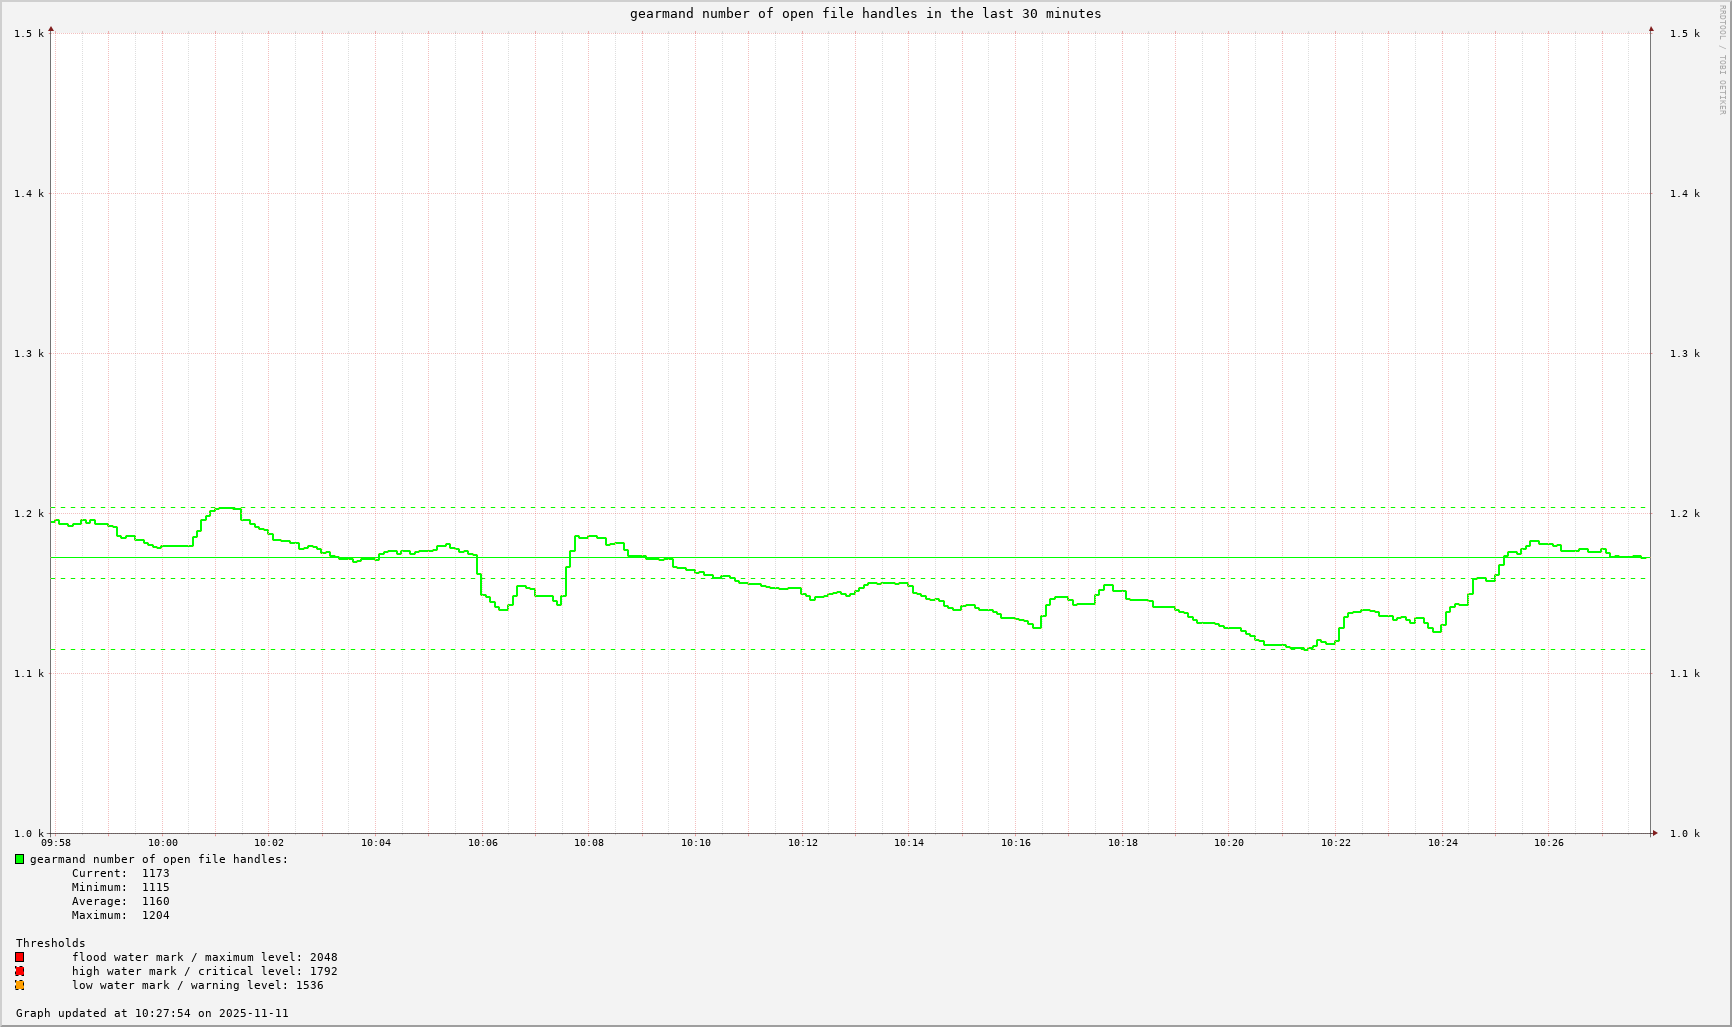Viewport: 1732px width, 1027px height.
Task: Click the 09:58 start time label
Action: pos(56,843)
